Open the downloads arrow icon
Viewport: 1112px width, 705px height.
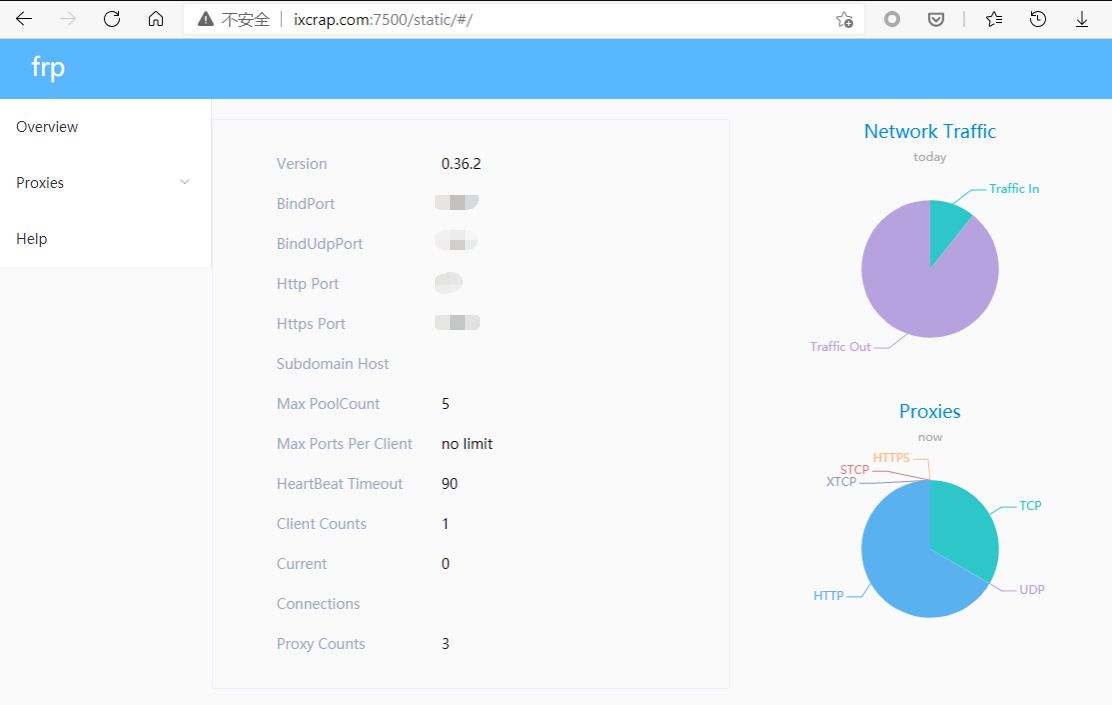(1082, 19)
